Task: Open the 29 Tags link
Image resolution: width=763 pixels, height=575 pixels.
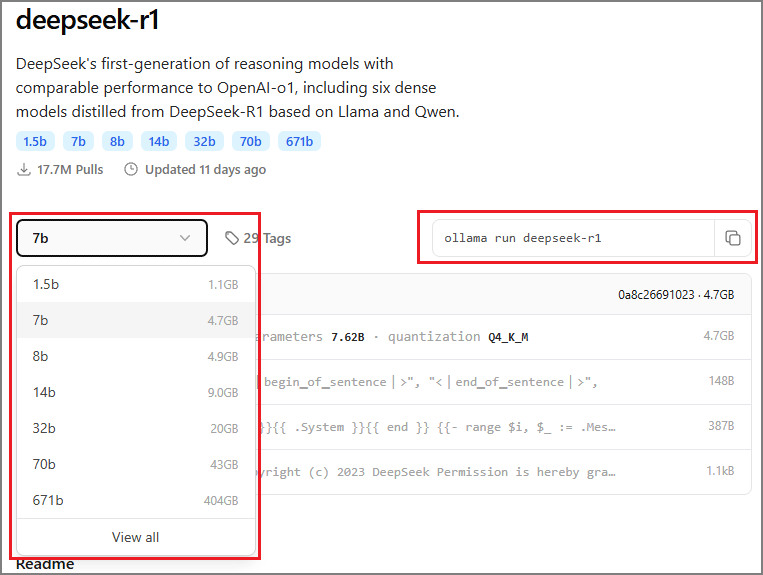Action: click(x=266, y=238)
